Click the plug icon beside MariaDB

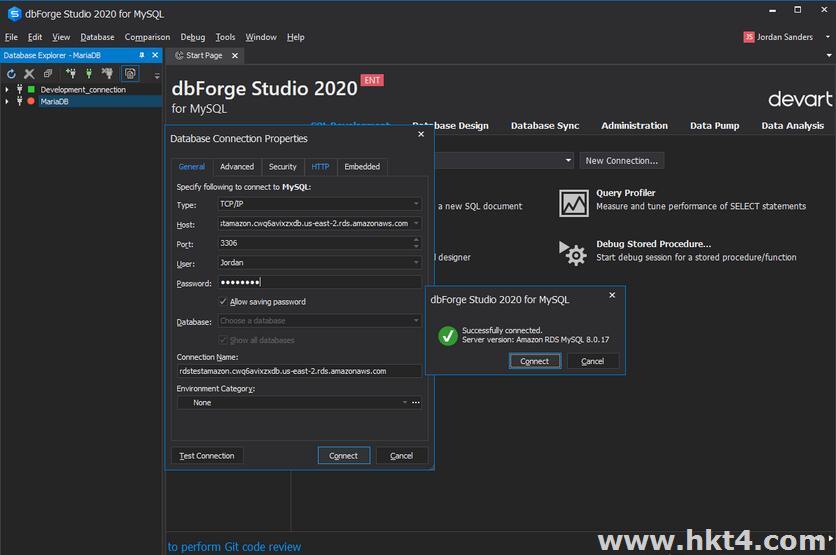click(x=20, y=101)
